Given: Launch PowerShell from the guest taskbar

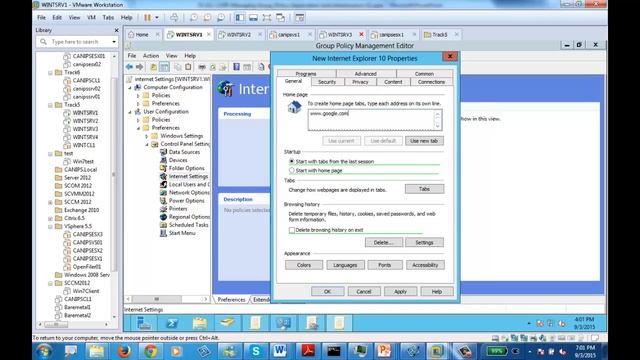Looking at the screenshot, I should [172, 323].
